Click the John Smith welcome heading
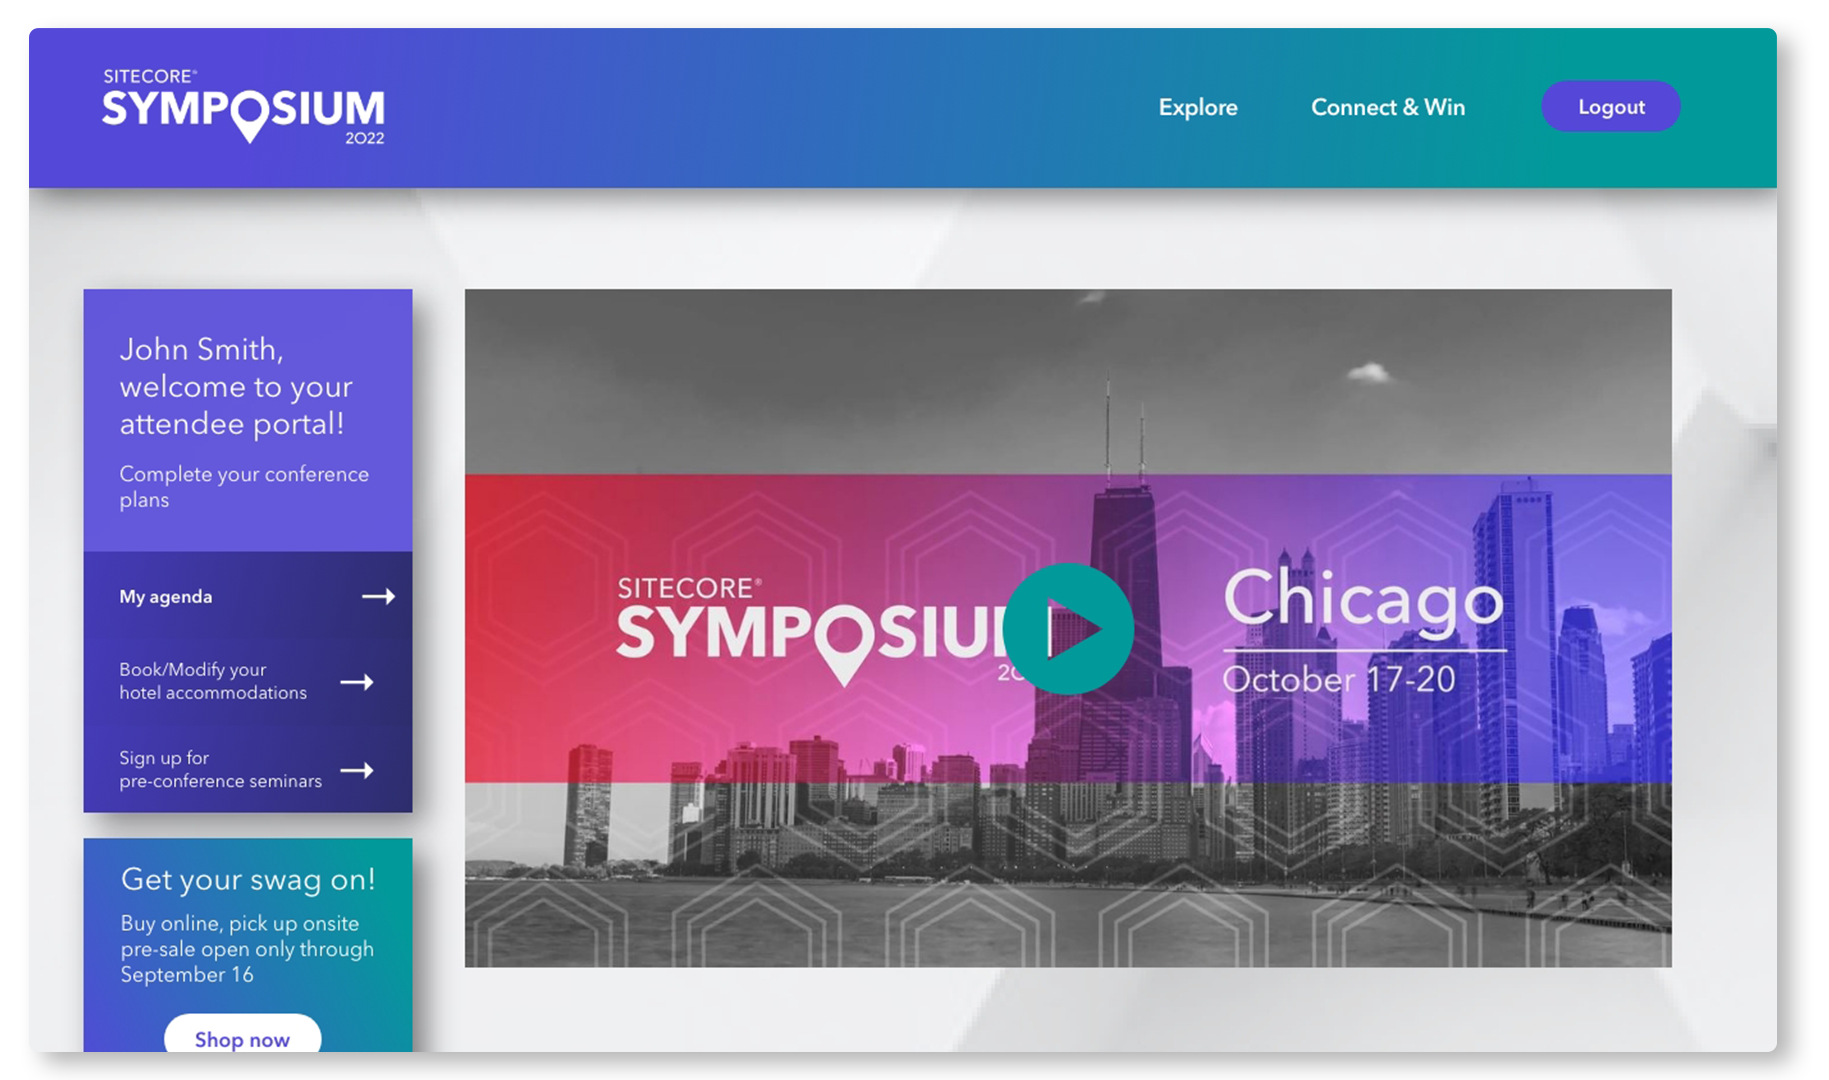The height and width of the screenshot is (1080, 1829). (x=236, y=386)
